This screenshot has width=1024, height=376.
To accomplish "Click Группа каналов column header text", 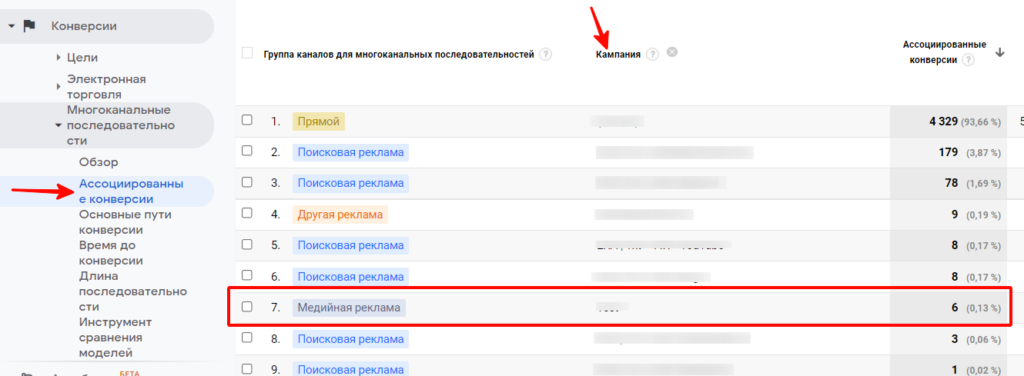I will pos(399,55).
